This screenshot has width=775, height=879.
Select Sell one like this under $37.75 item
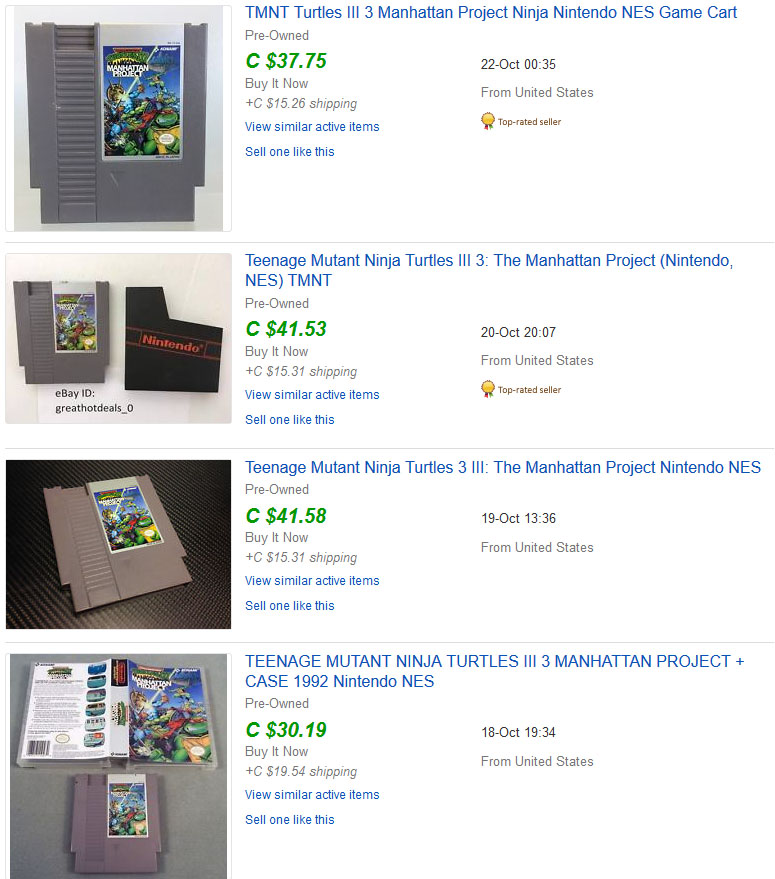[x=289, y=151]
